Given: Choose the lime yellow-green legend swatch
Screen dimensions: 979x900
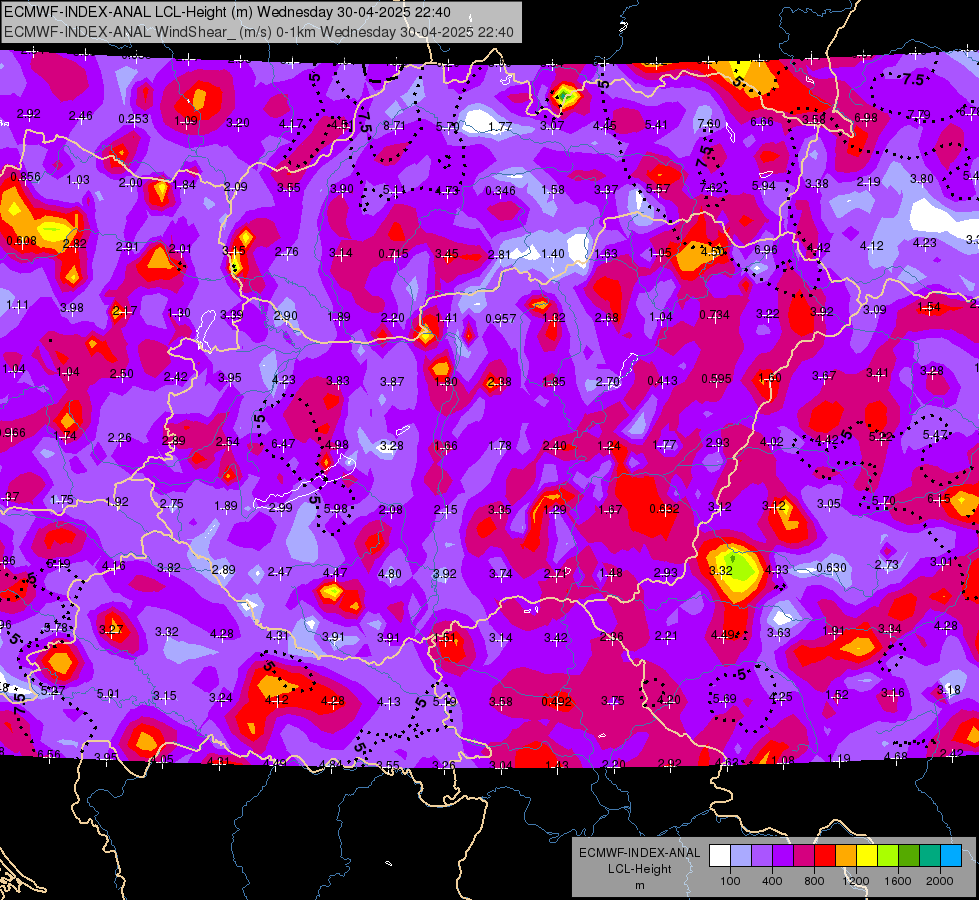Looking at the screenshot, I should tap(888, 856).
